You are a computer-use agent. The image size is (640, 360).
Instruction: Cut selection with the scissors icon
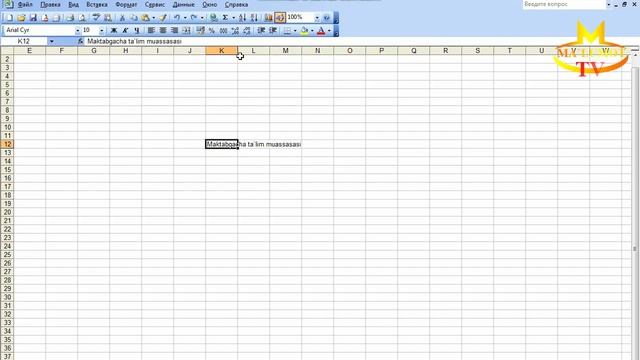(x=122, y=18)
